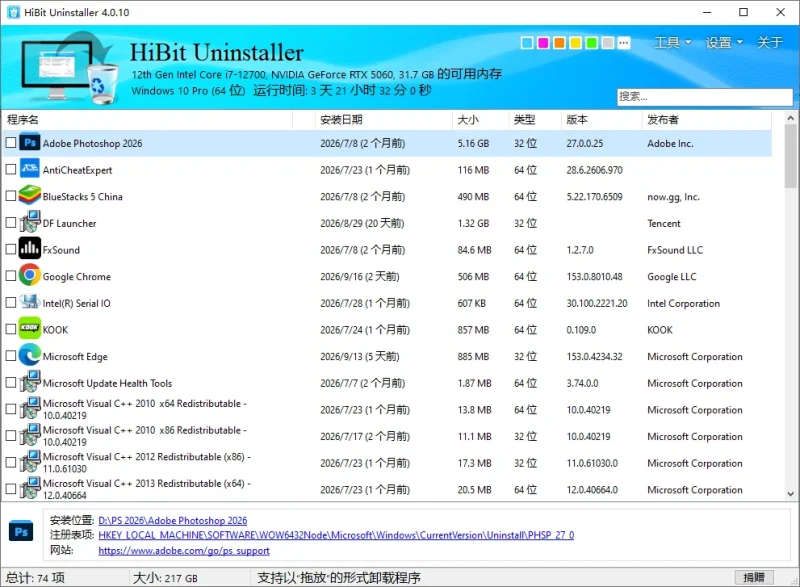Open the 工具 dropdown menu
Image resolution: width=800 pixels, height=587 pixels.
(672, 42)
